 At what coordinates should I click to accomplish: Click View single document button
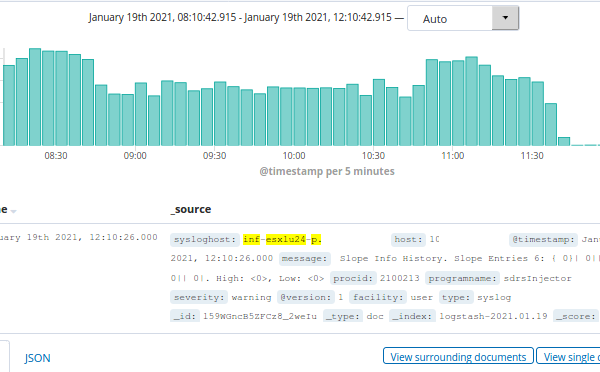coord(568,357)
